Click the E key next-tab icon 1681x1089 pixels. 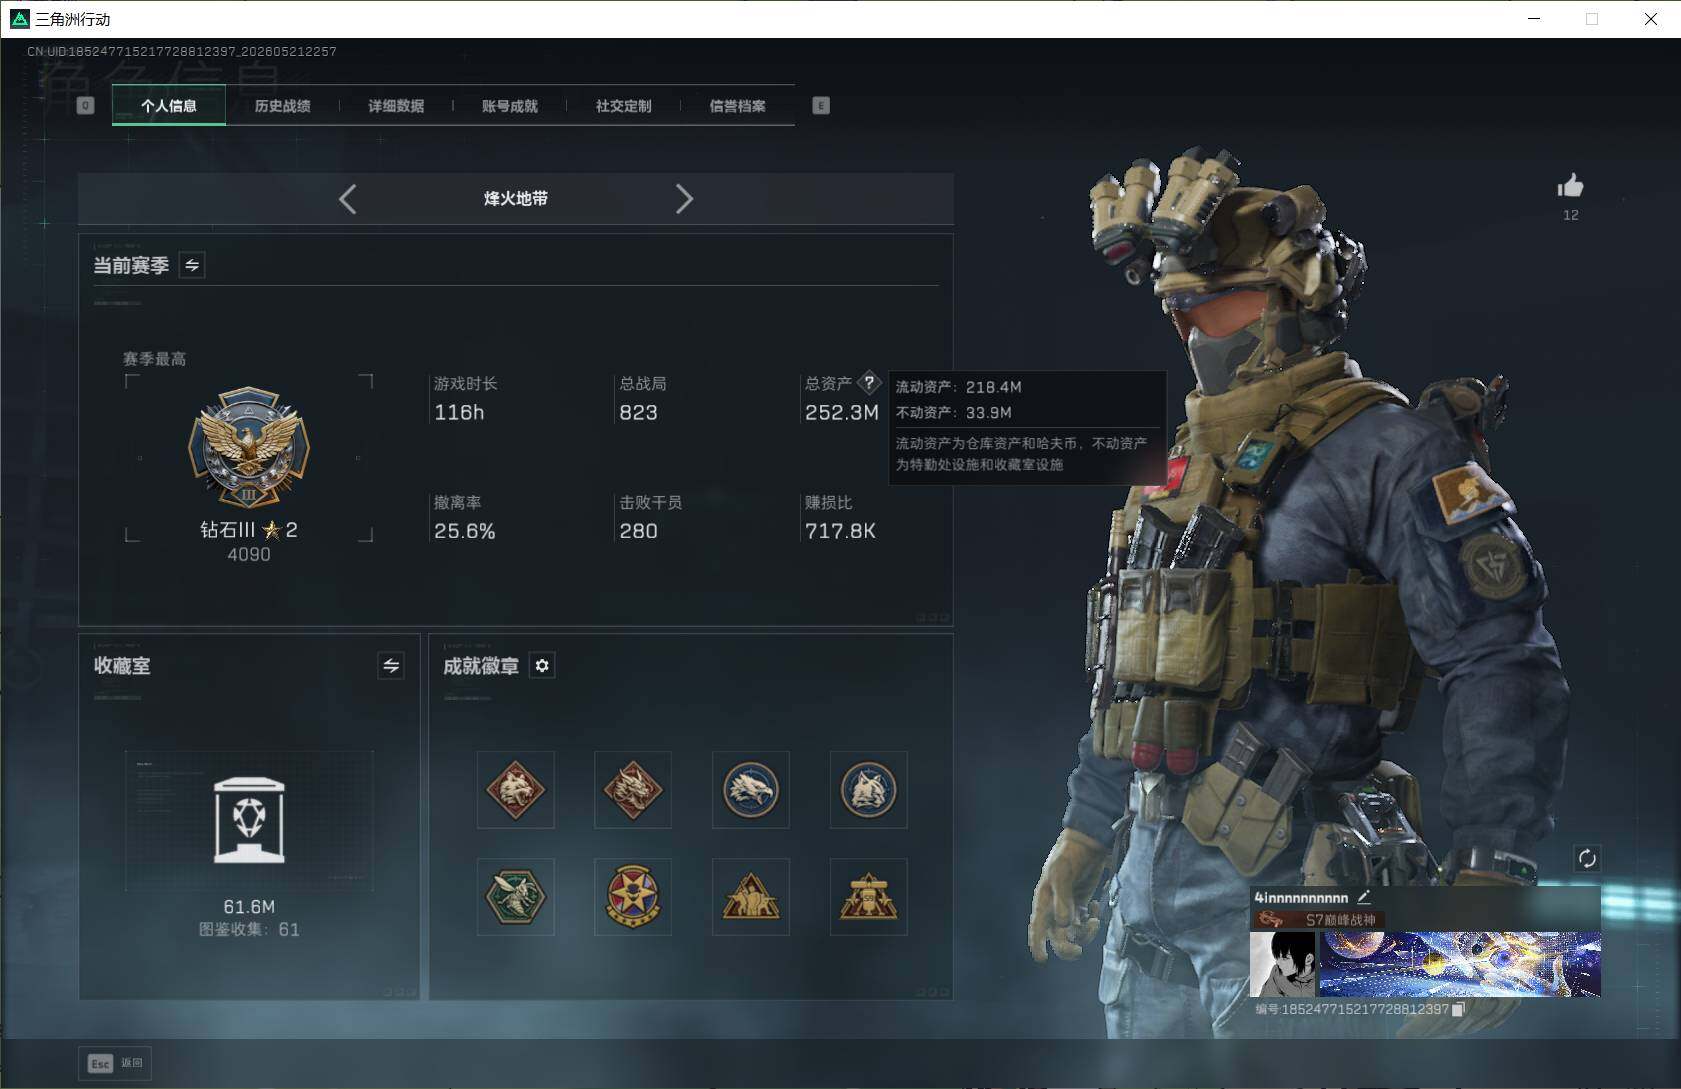tap(821, 106)
